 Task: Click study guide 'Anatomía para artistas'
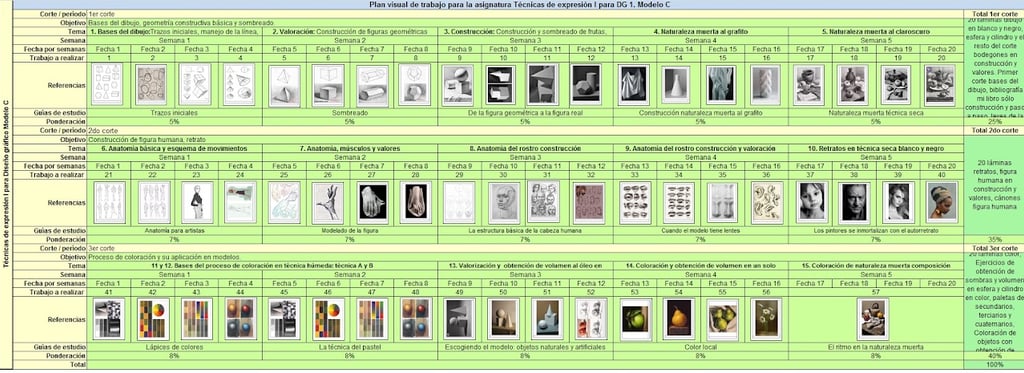pyautogui.click(x=174, y=231)
